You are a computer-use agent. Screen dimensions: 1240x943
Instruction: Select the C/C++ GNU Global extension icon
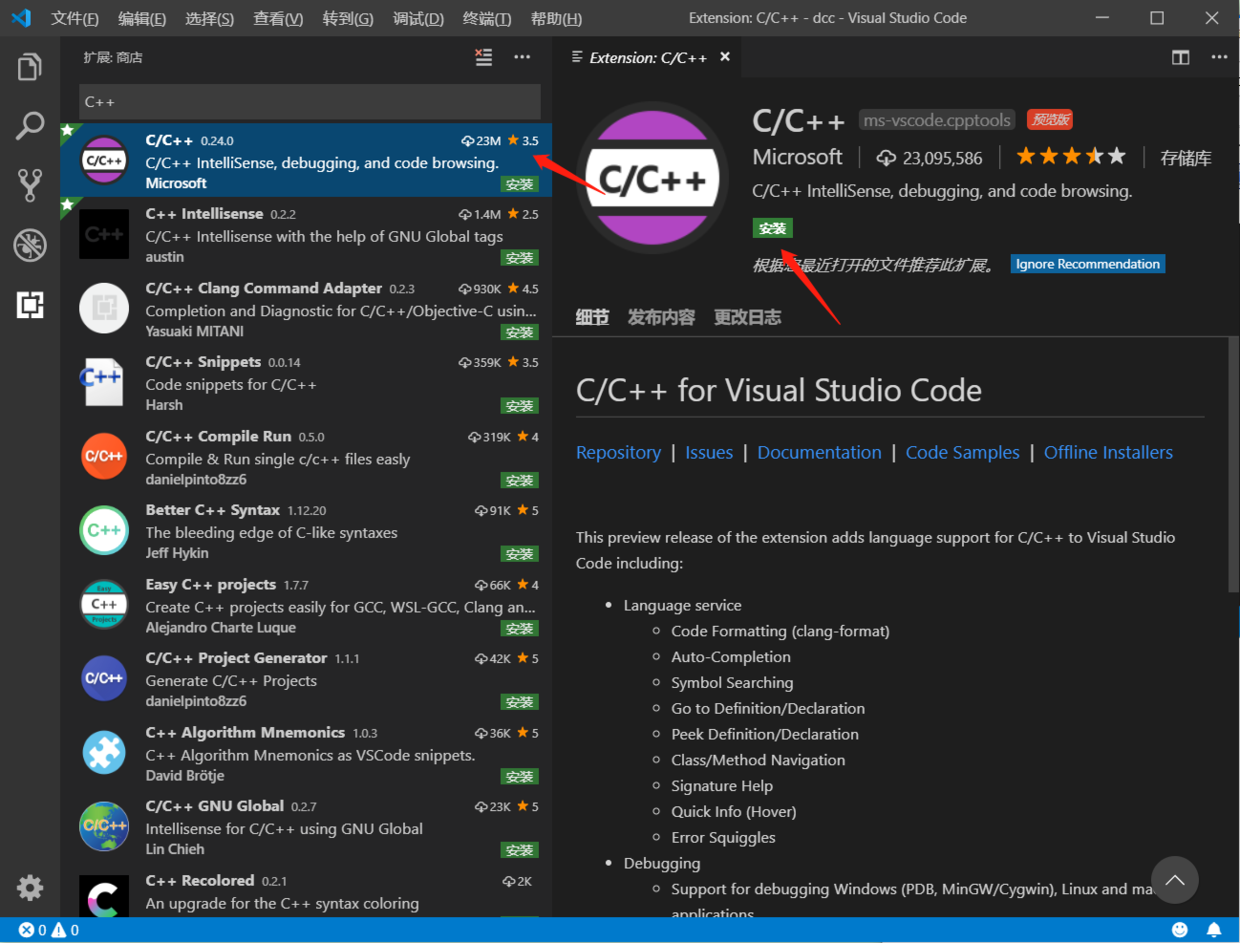[x=104, y=826]
